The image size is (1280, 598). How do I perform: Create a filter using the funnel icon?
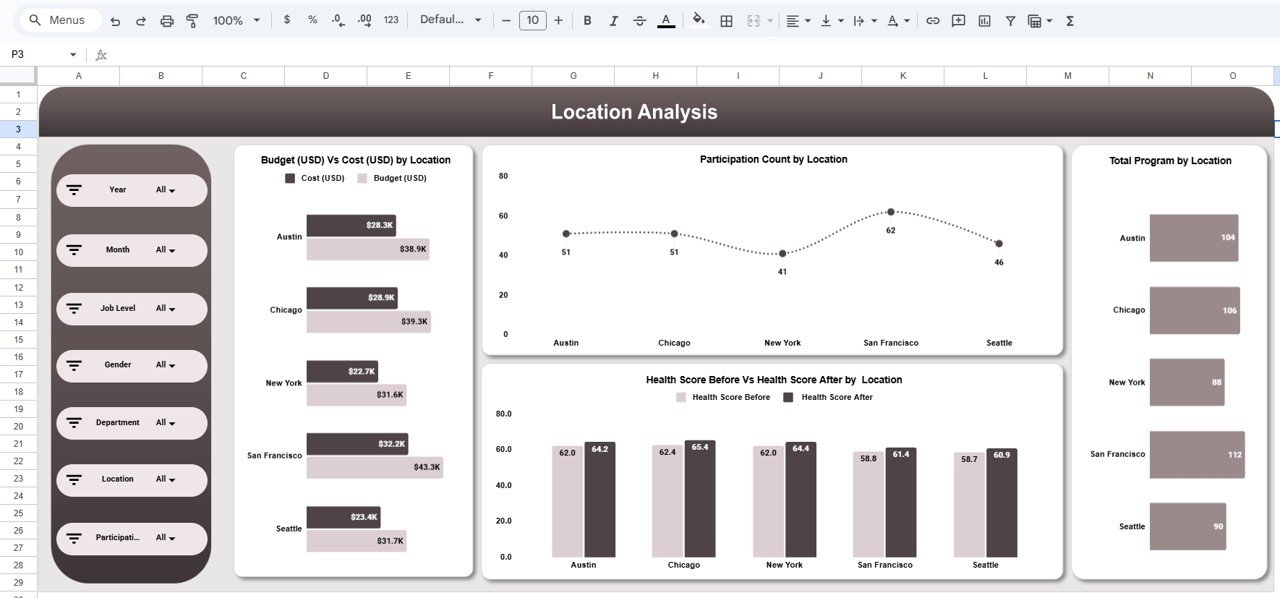[1011, 19]
